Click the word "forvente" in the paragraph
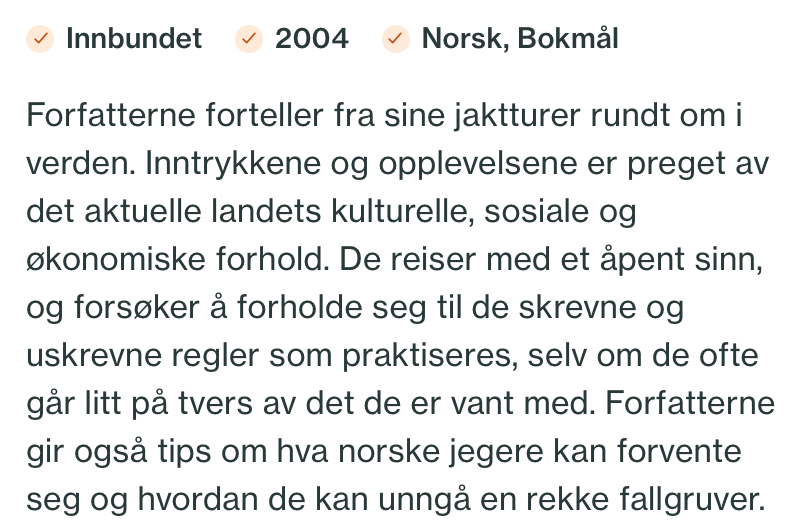The image size is (808, 532). [x=679, y=451]
